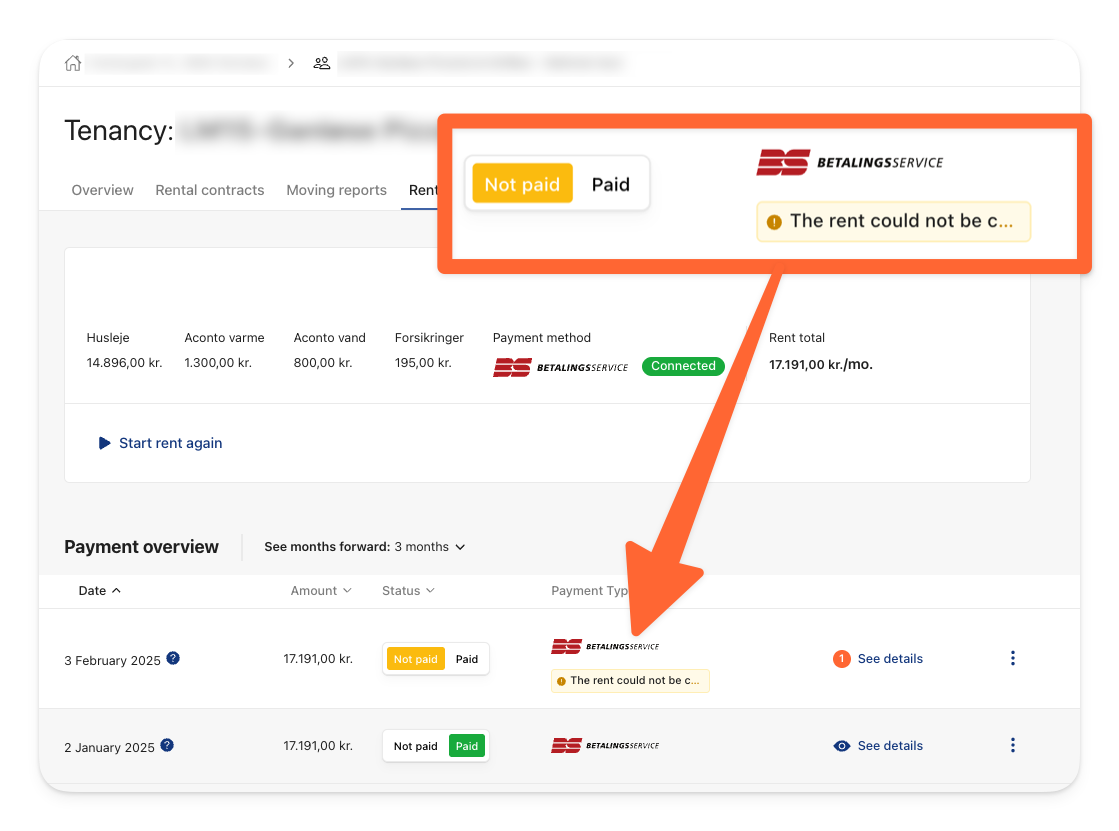1119x831 pixels.
Task: Click the play icon beside Start rent again
Action: point(104,443)
